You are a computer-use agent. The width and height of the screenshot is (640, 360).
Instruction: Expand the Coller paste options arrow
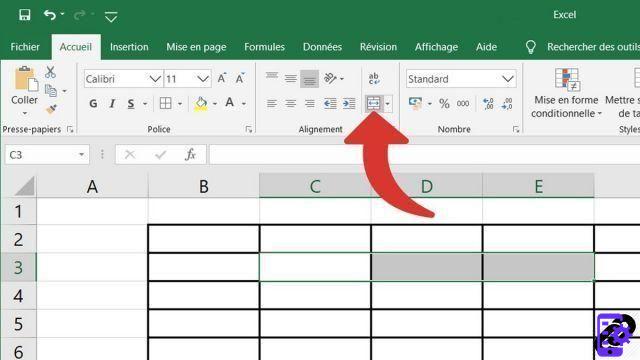tap(25, 113)
